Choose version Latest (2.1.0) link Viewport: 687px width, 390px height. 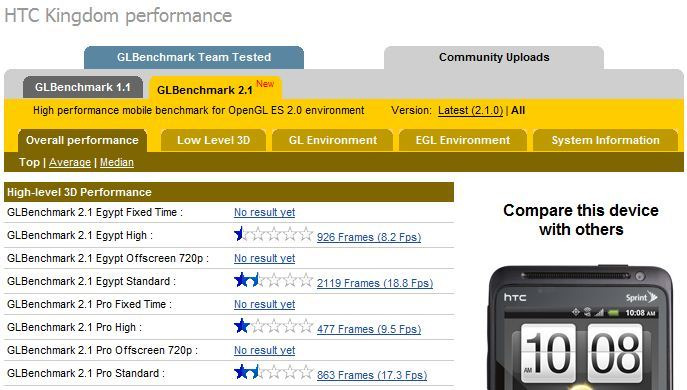(x=471, y=110)
